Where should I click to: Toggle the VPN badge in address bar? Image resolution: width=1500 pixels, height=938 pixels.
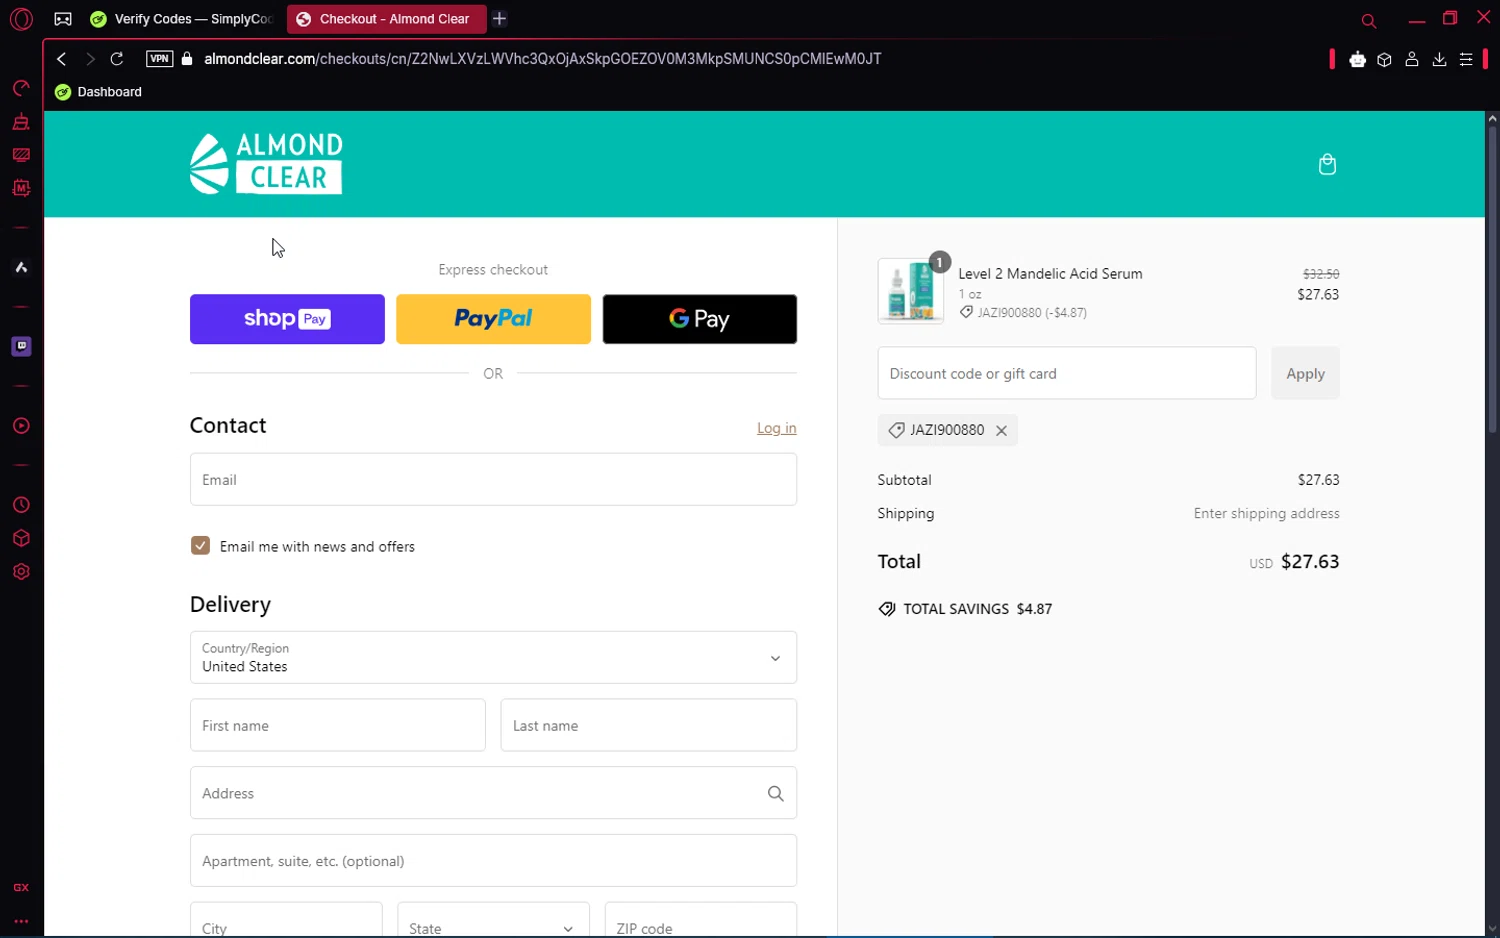159,59
